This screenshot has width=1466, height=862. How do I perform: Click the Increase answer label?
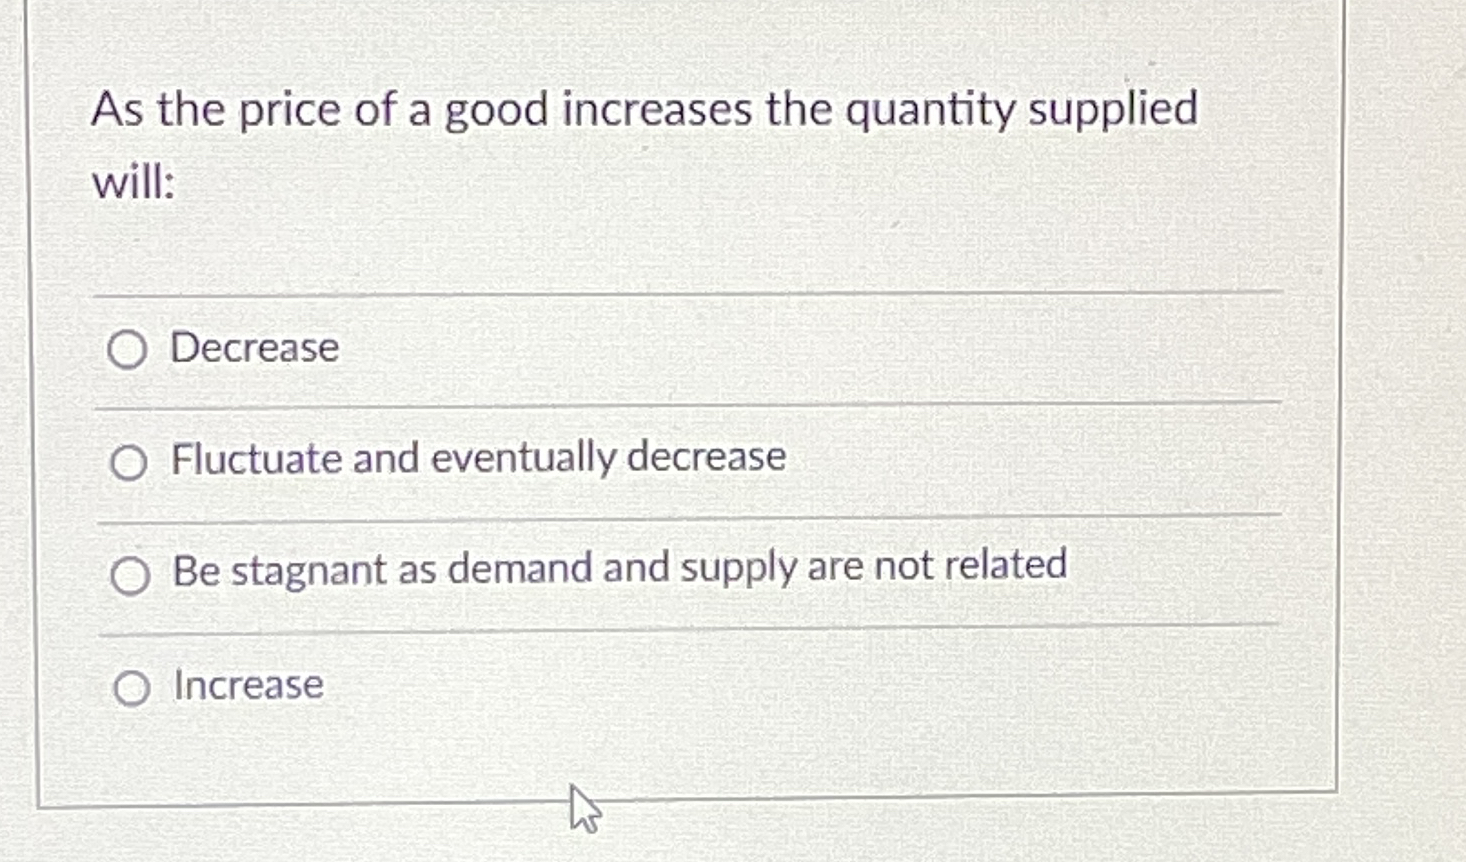click(x=245, y=685)
